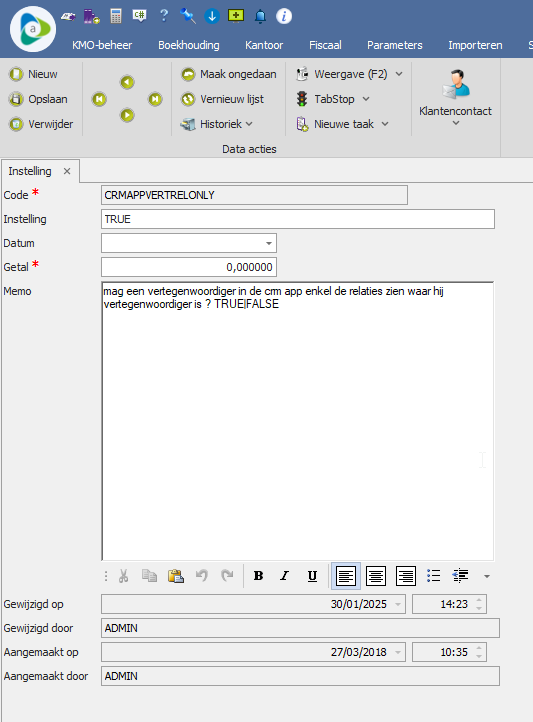
Task: Expand the Weergave (F2) dropdown
Action: pos(399,74)
